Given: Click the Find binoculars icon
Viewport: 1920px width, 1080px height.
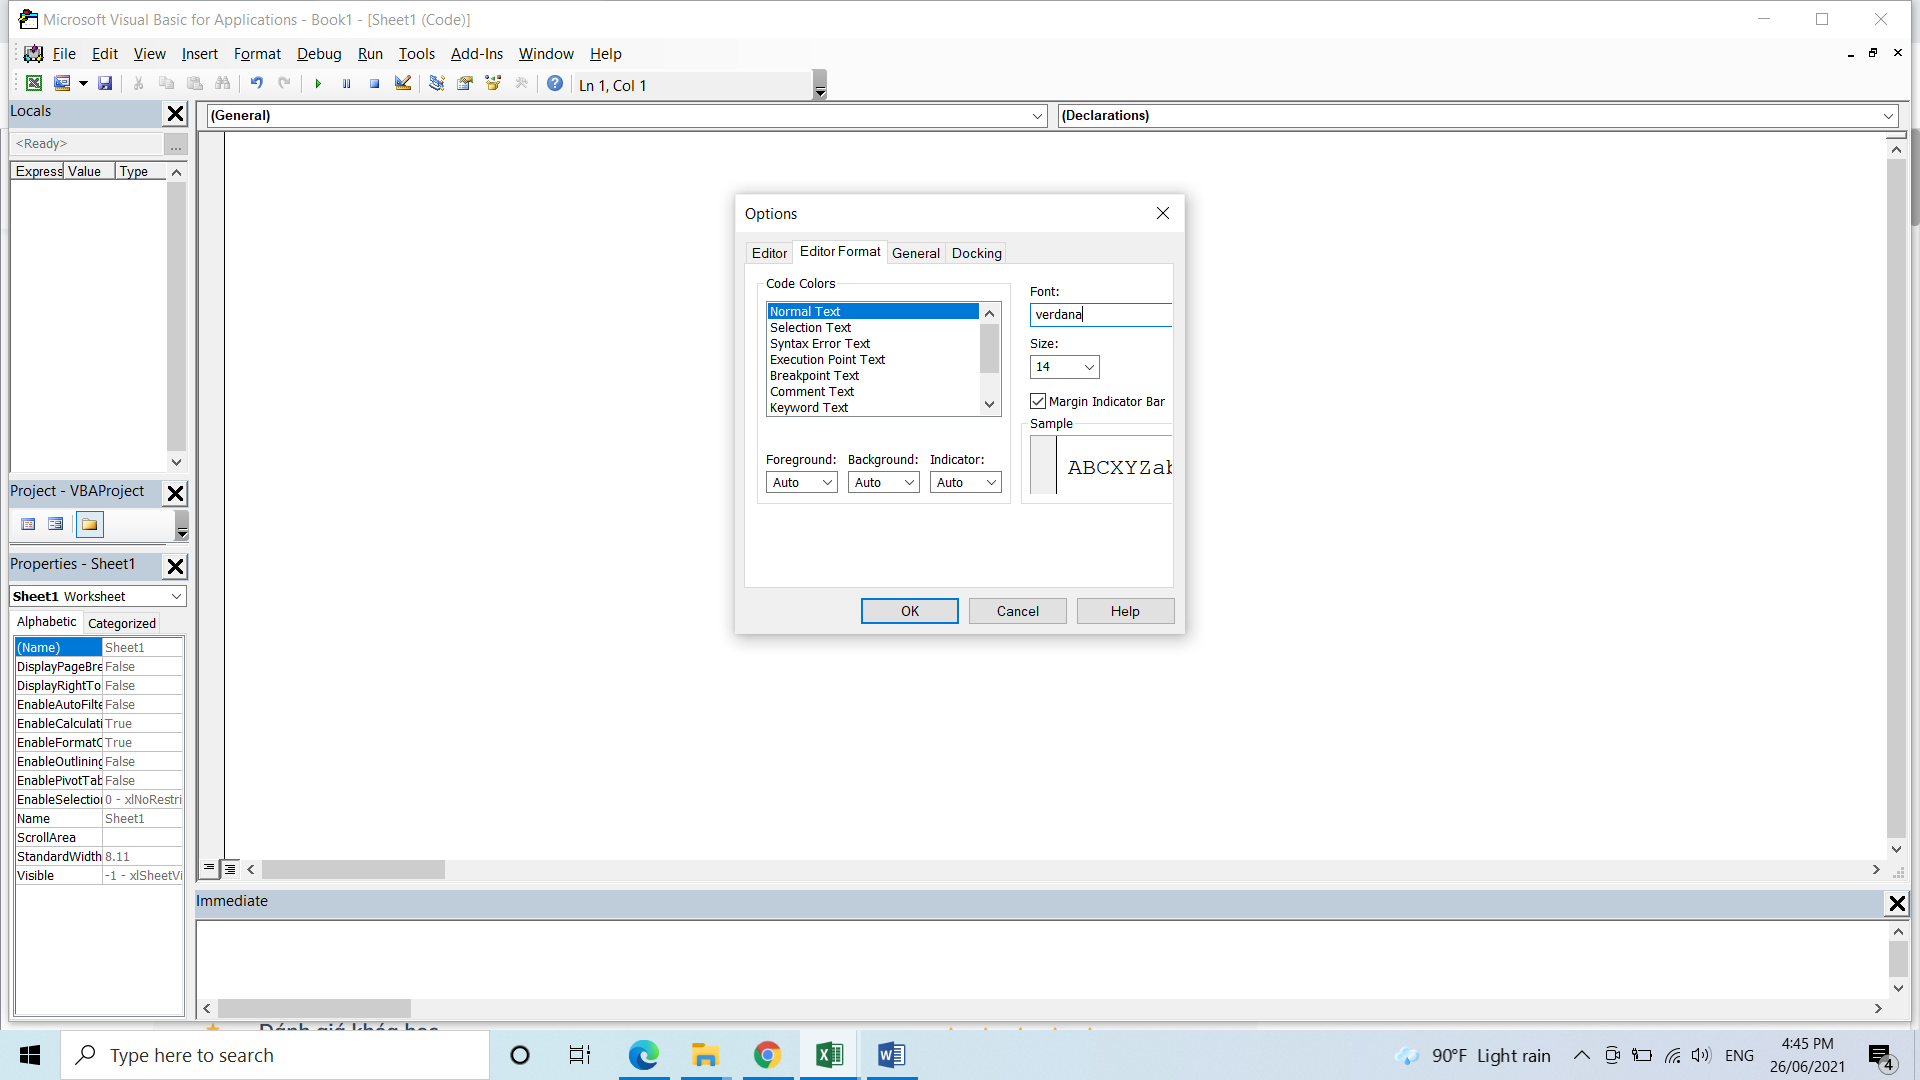Looking at the screenshot, I should [223, 84].
